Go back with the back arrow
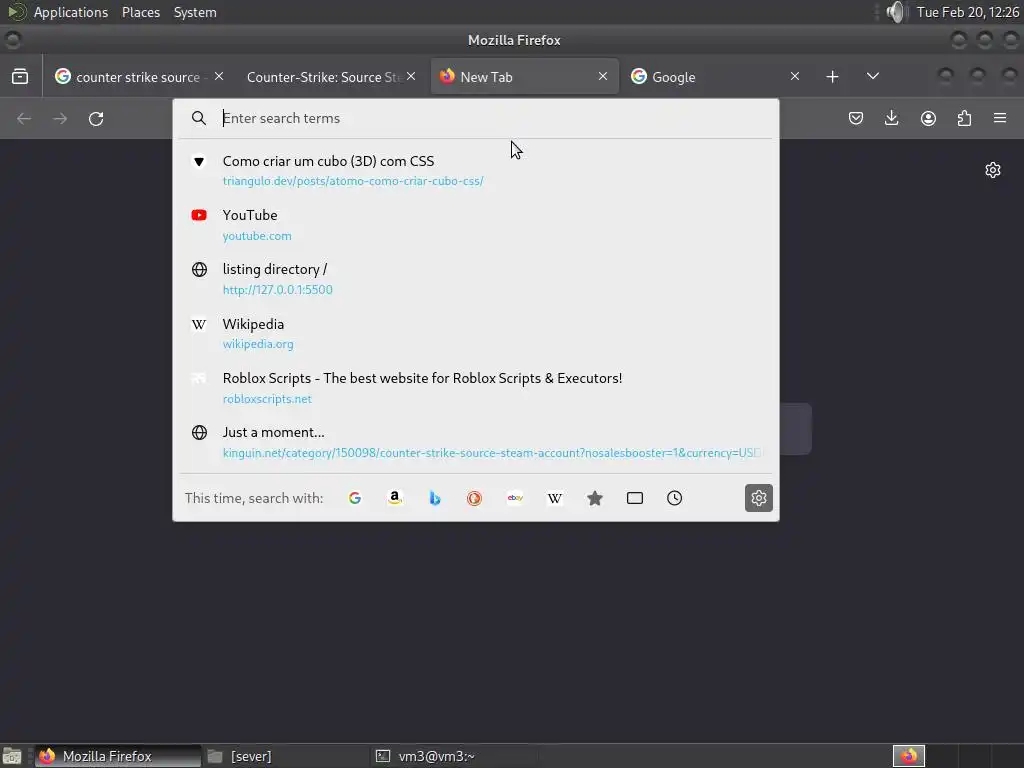The width and height of the screenshot is (1024, 768). tap(24, 118)
